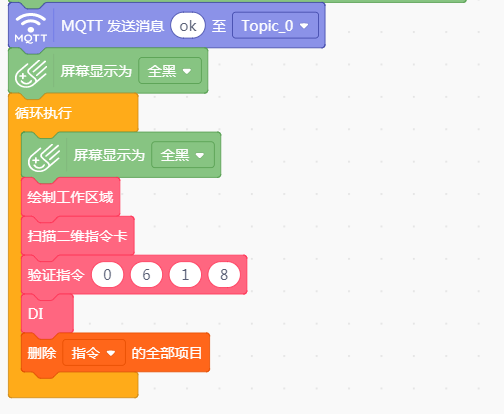The width and height of the screenshot is (504, 414).
Task: Edit the 验证指令 value 8 field
Action: [224, 275]
